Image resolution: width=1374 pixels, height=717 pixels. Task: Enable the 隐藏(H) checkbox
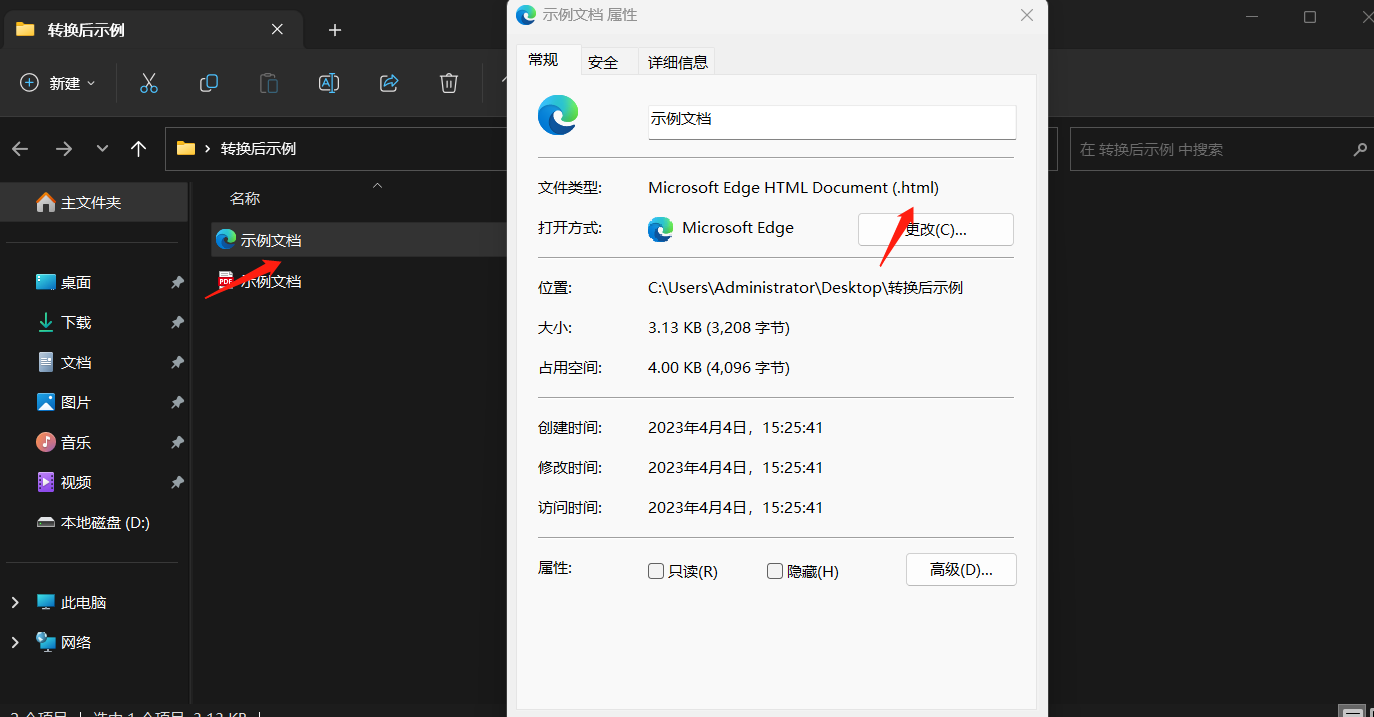775,570
